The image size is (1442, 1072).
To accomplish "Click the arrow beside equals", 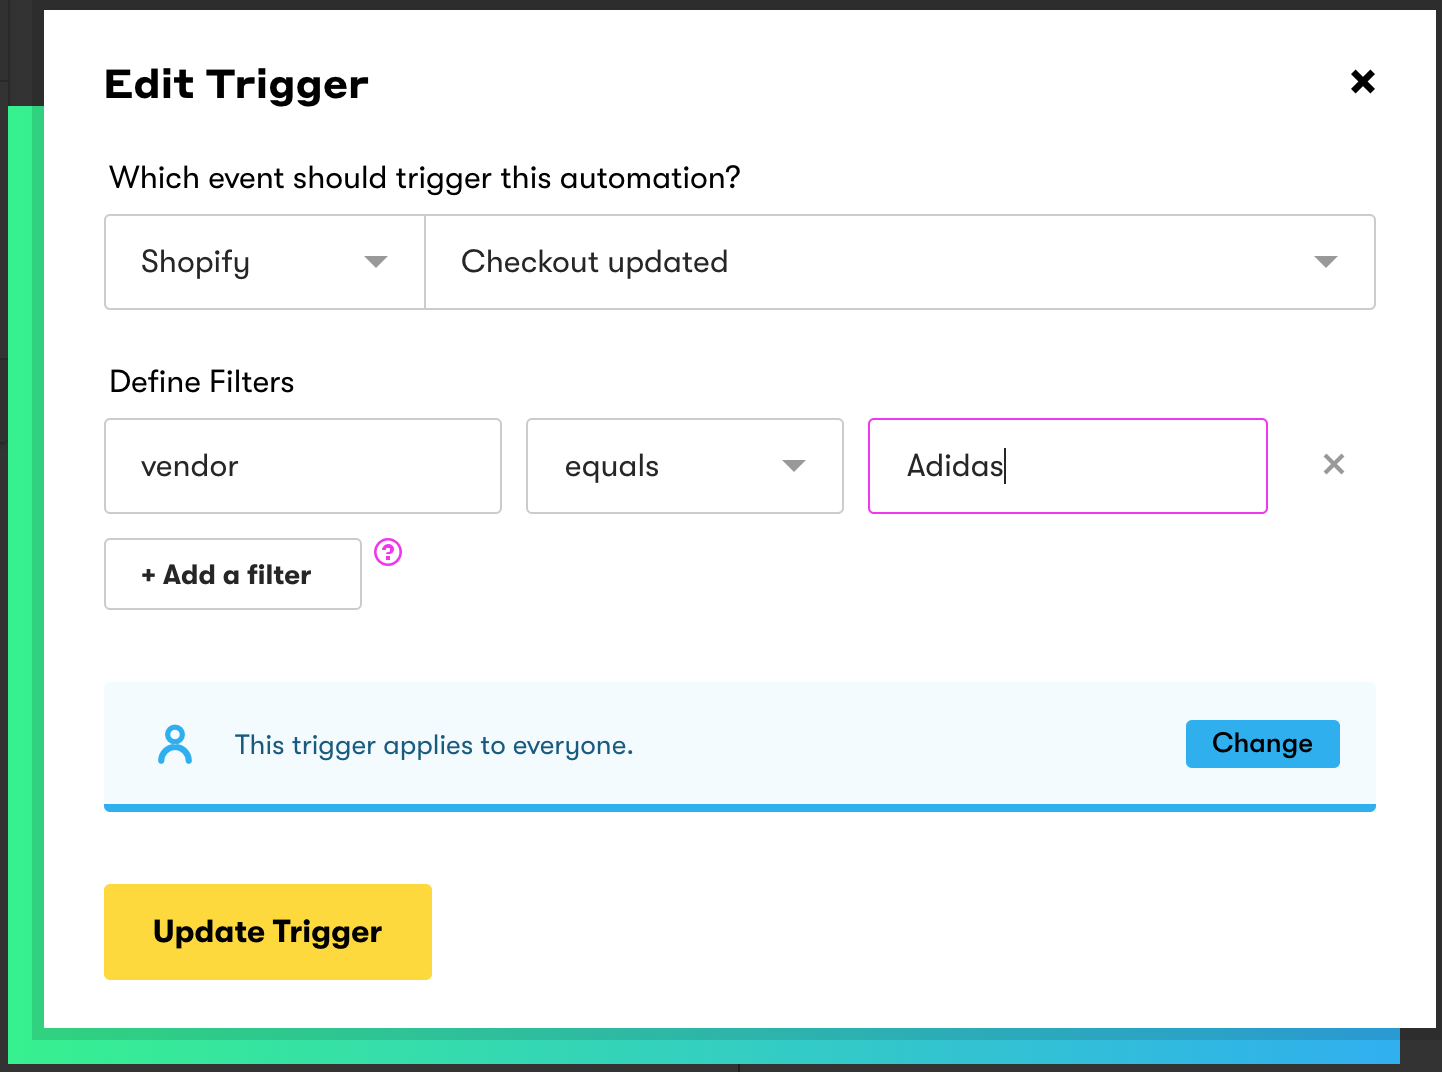I will (794, 466).
